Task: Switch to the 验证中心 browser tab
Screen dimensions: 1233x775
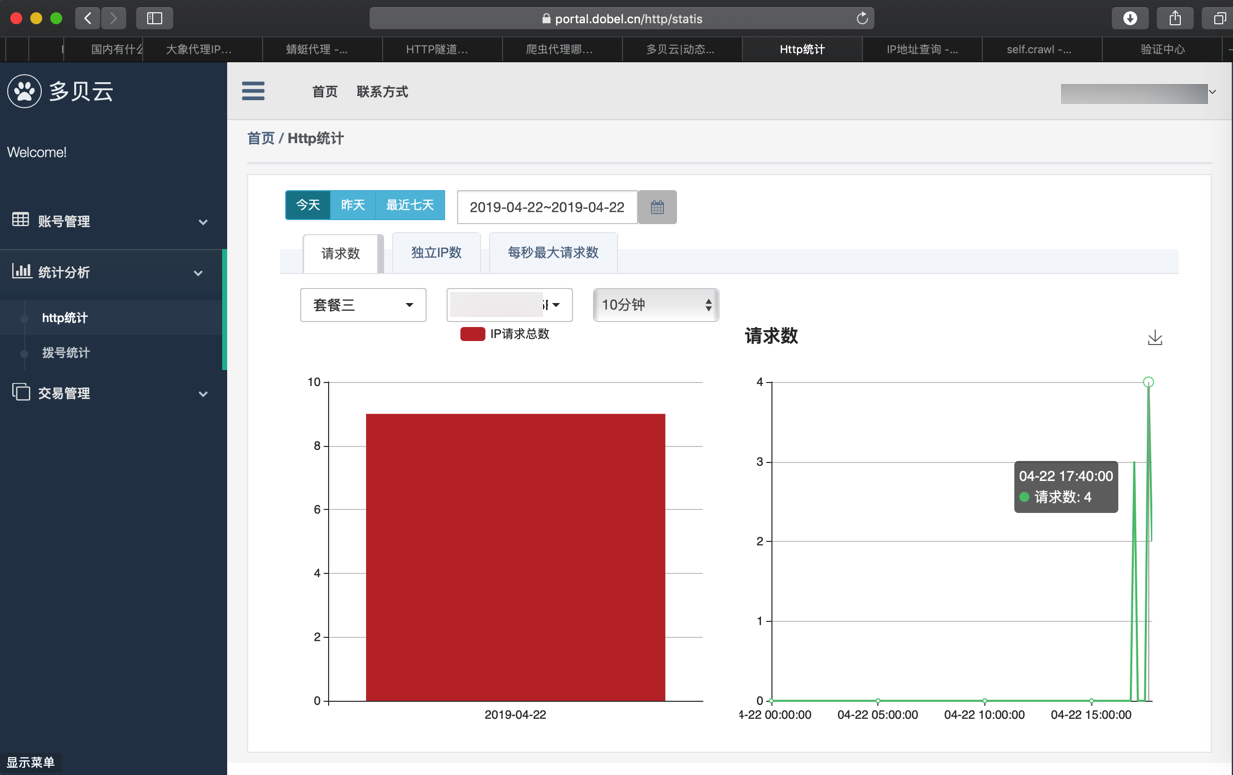Action: pyautogui.click(x=1162, y=49)
